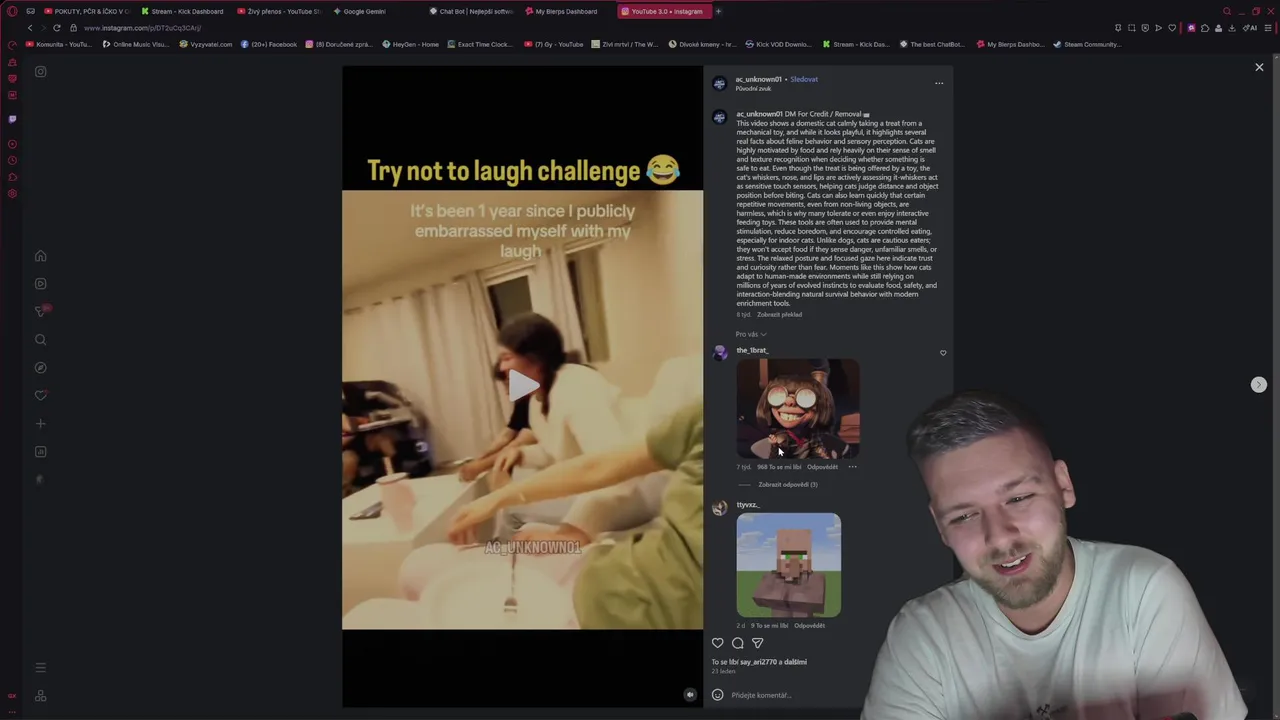Open browser tab search magnifier icon

[x=1227, y=11]
